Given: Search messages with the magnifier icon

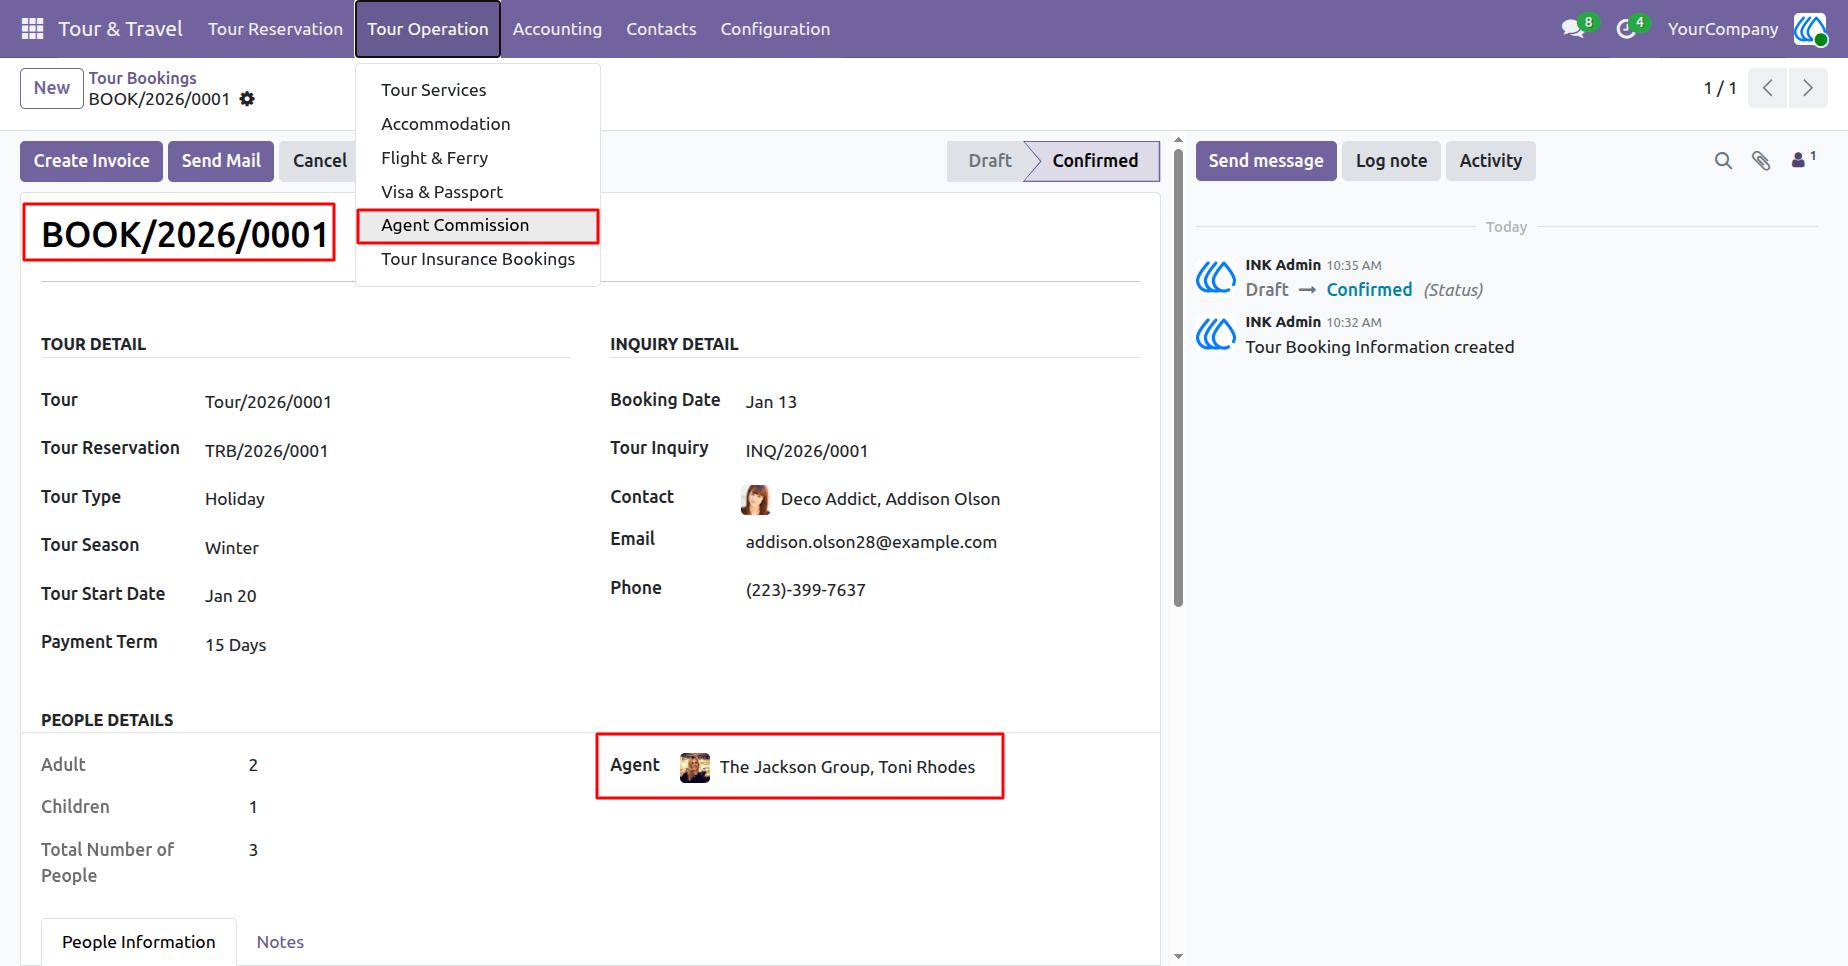Looking at the screenshot, I should [1723, 161].
